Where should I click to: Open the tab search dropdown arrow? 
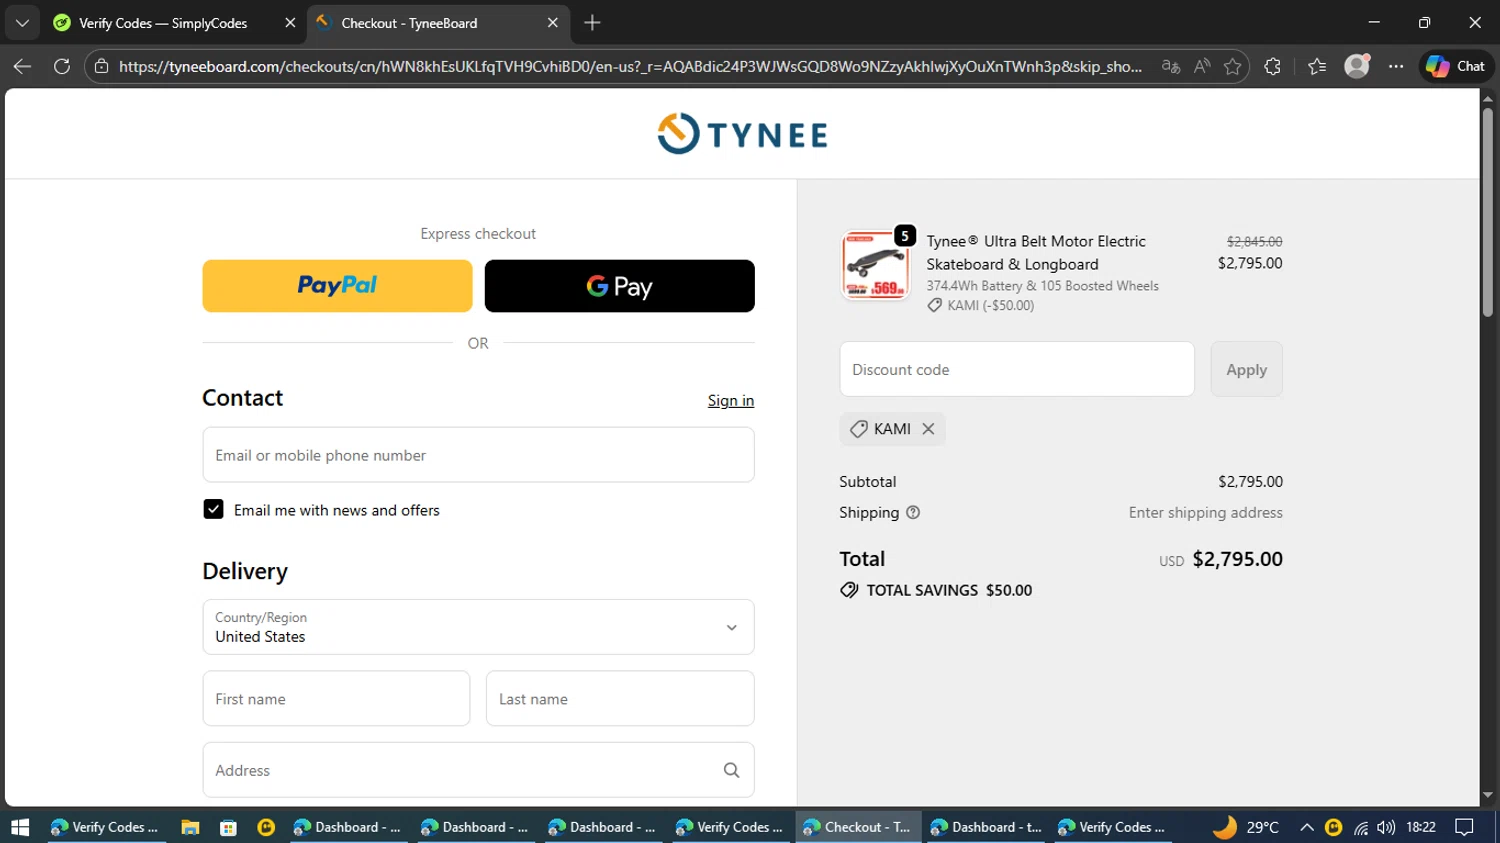tap(22, 22)
